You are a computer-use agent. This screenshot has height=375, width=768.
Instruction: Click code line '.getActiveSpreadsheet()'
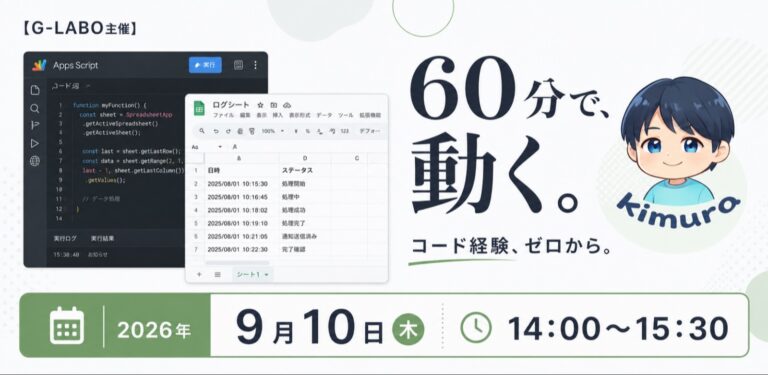tap(120, 123)
